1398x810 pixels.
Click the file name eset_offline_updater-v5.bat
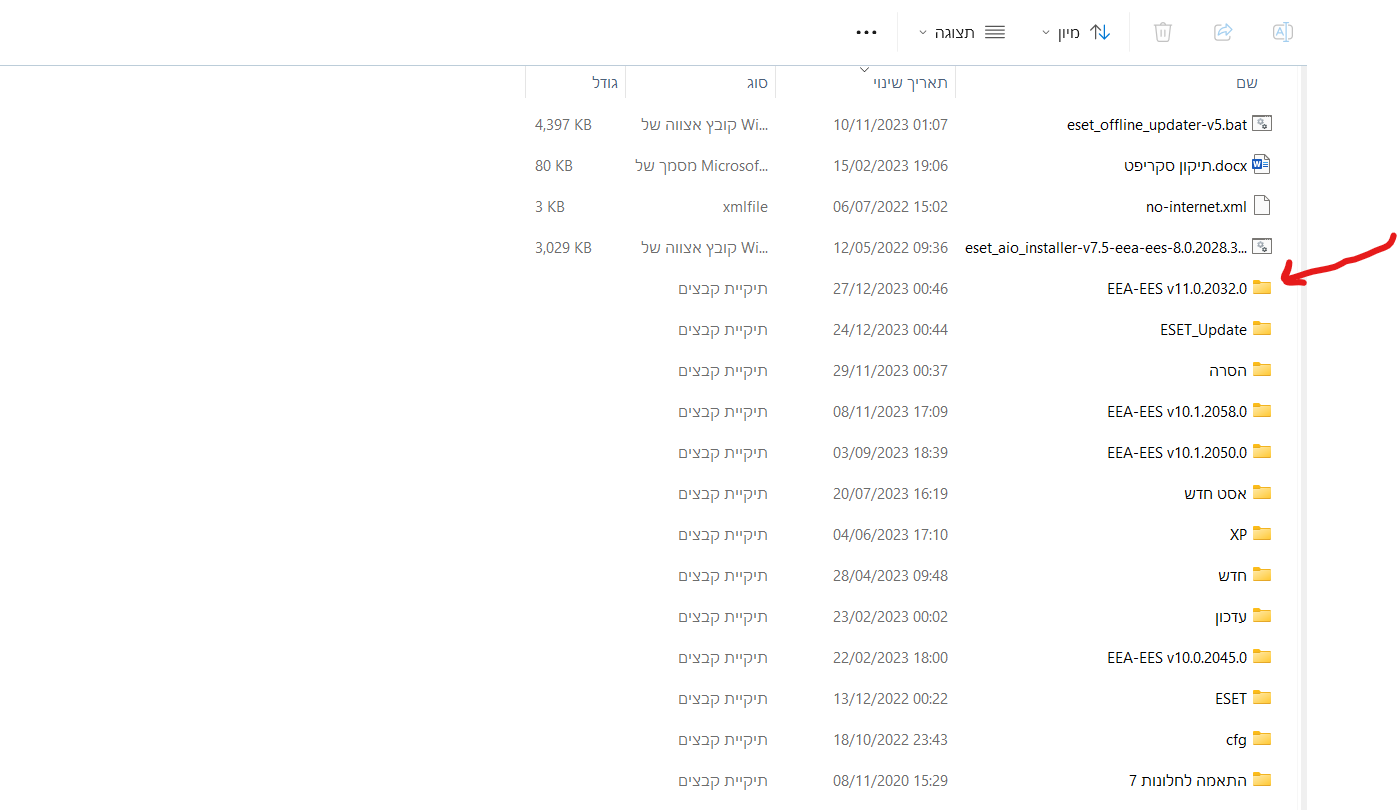1157,125
